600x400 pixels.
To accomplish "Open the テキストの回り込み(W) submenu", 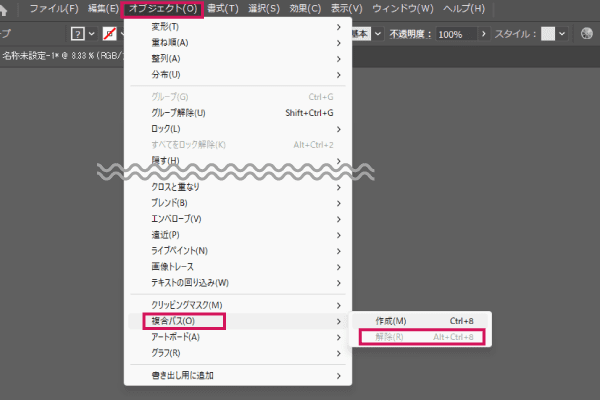I will (x=238, y=283).
